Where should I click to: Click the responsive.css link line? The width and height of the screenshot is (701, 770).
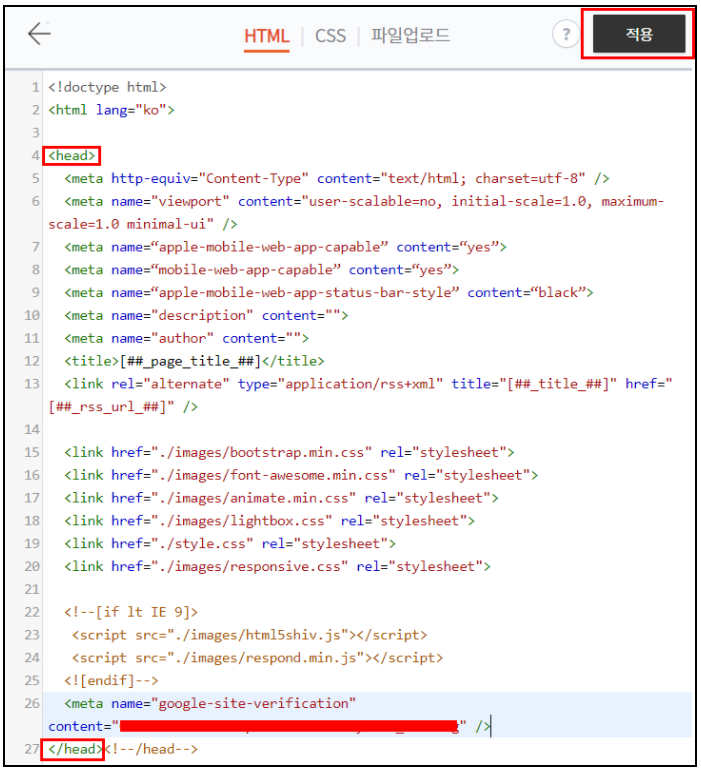click(278, 566)
